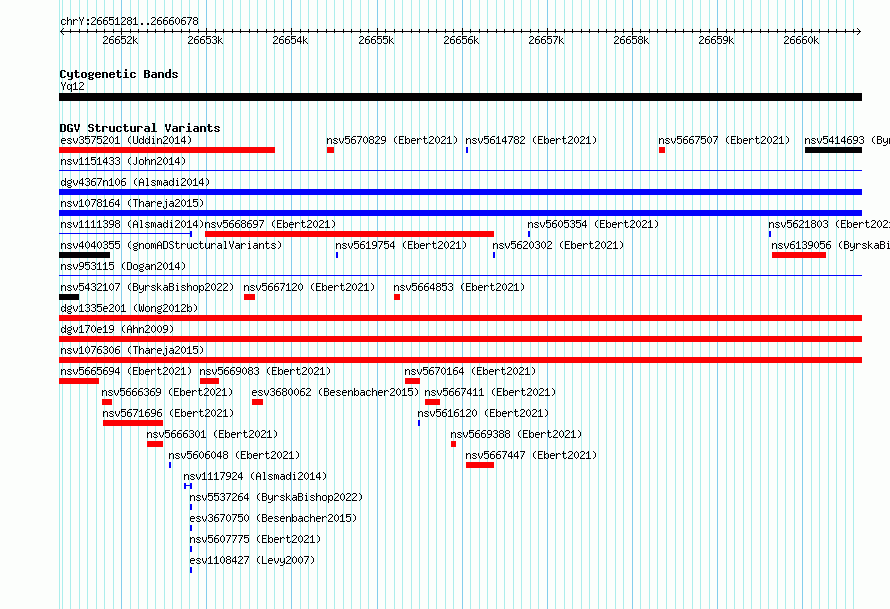Click the esv3575201 (Uddin2014) variant label
The image size is (890, 609).
pos(126,140)
